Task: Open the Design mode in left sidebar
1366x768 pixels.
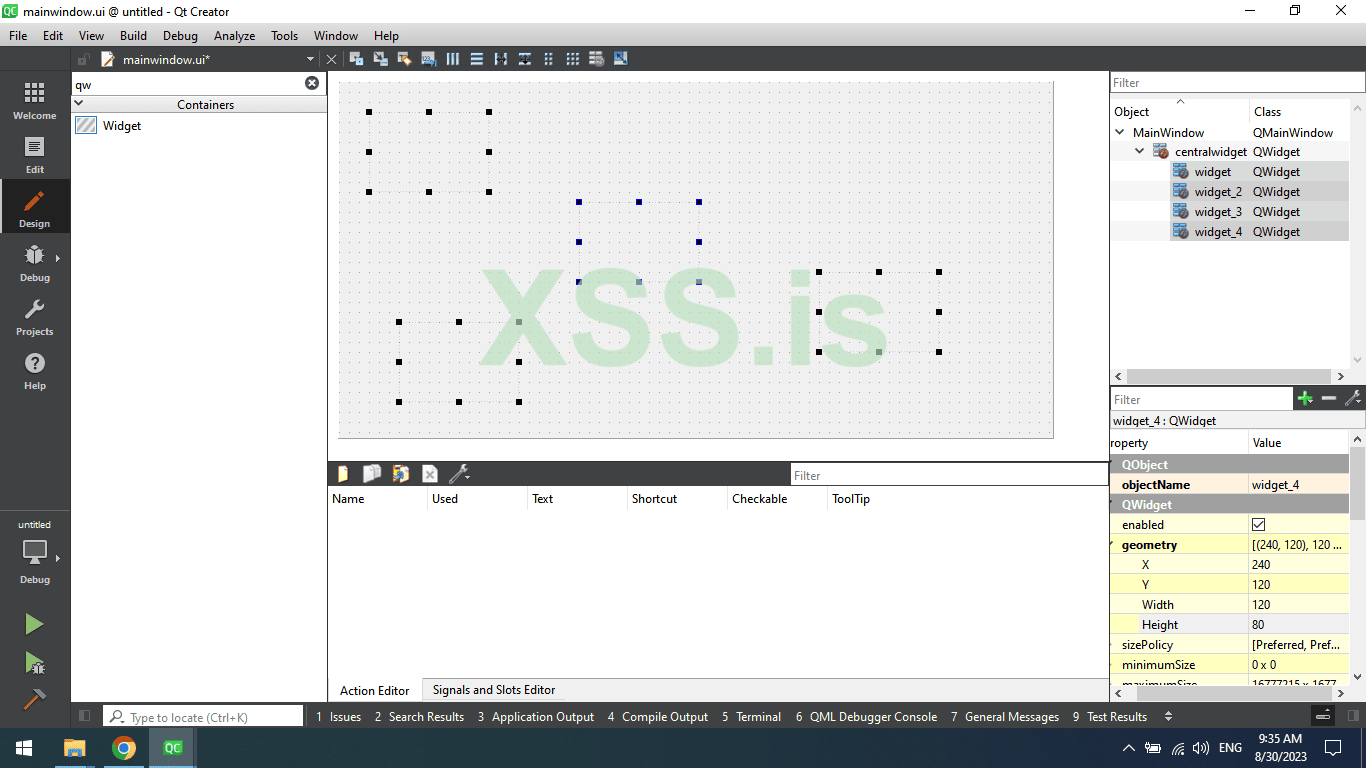Action: (35, 207)
